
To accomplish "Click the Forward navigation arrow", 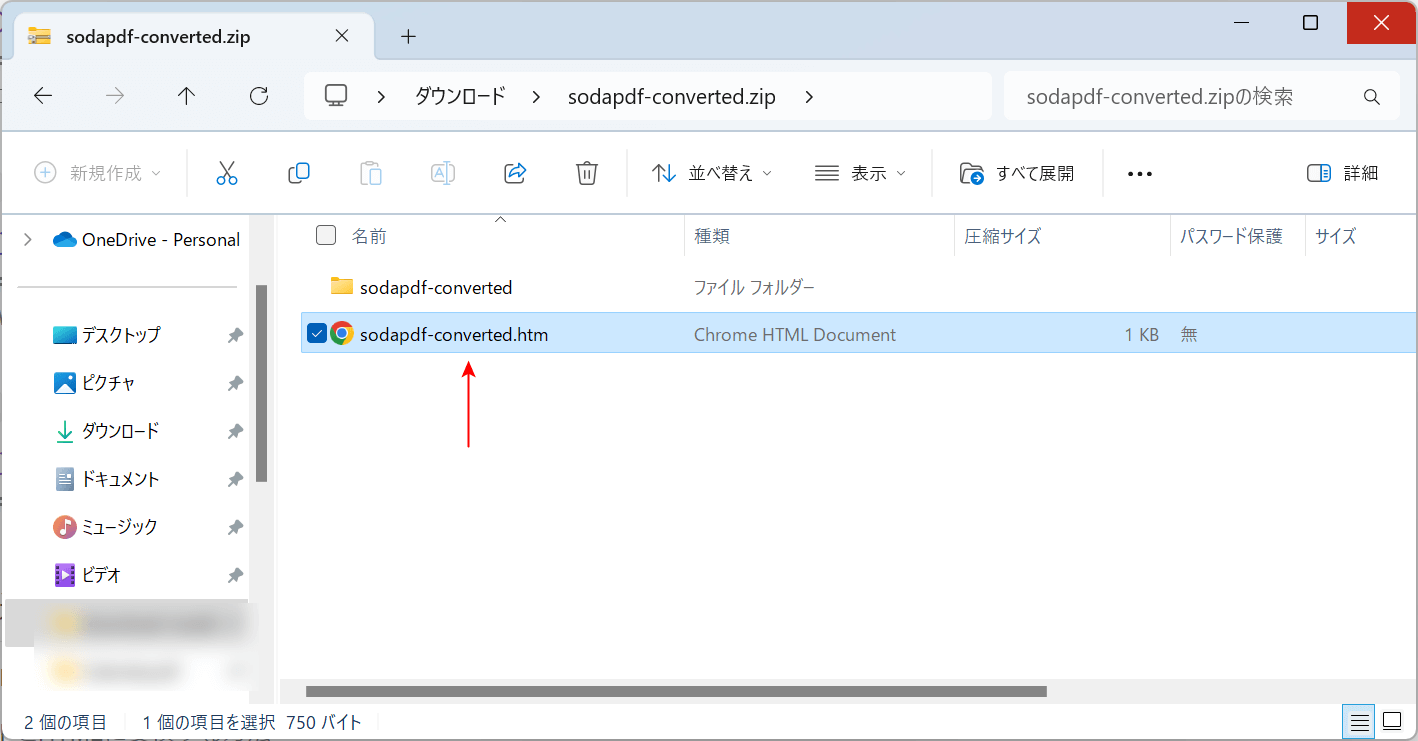I will point(115,96).
